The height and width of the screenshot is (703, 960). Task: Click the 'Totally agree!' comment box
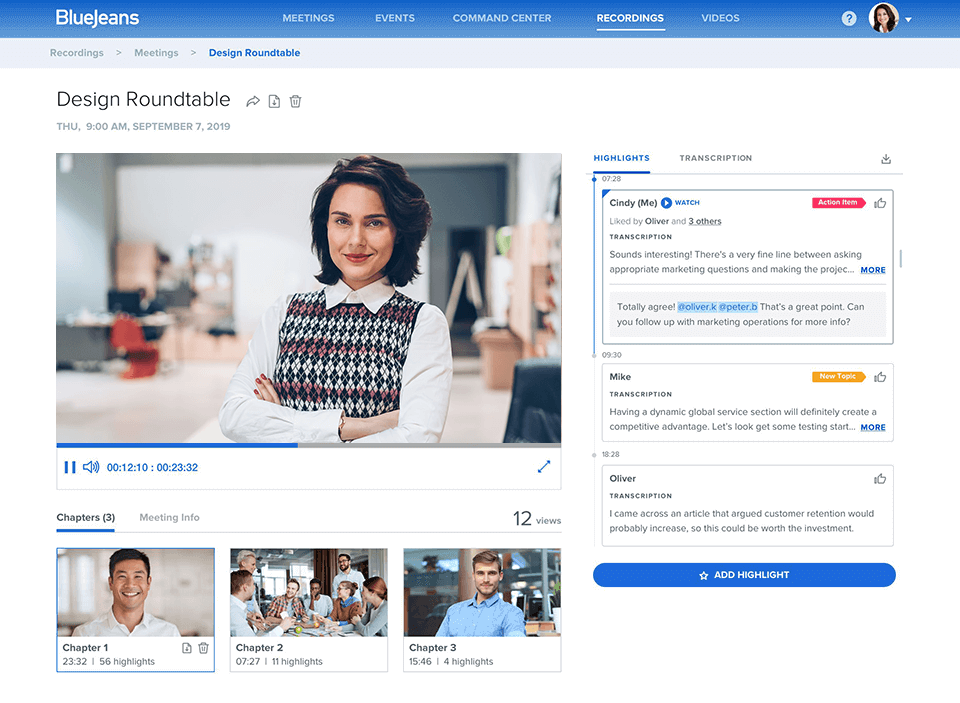tap(748, 314)
